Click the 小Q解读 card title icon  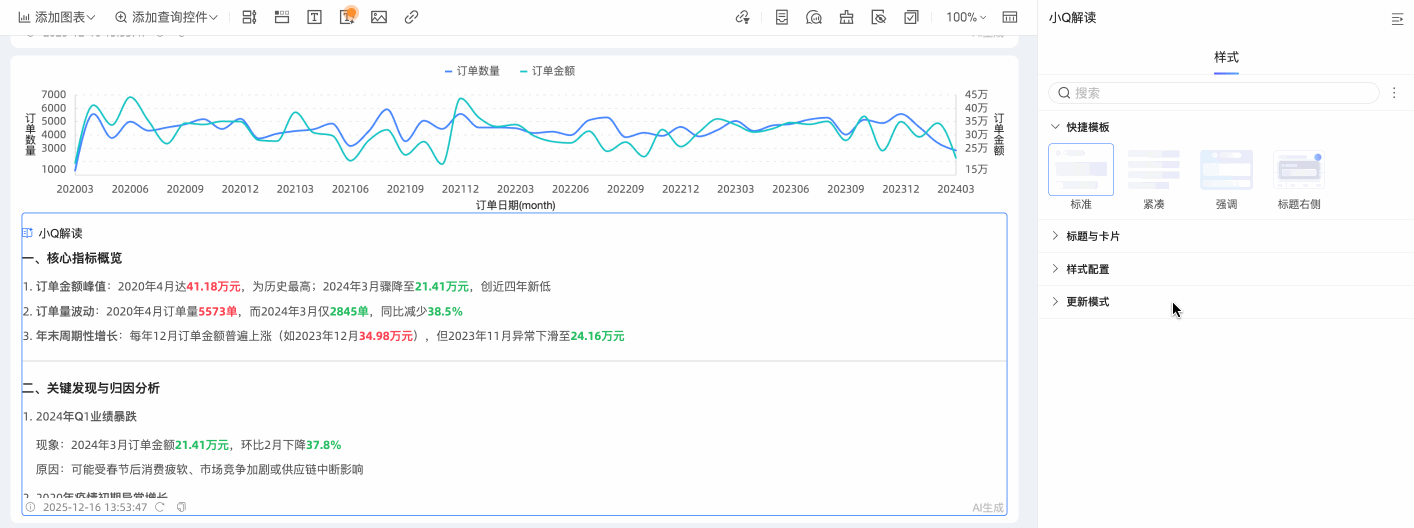[x=28, y=233]
